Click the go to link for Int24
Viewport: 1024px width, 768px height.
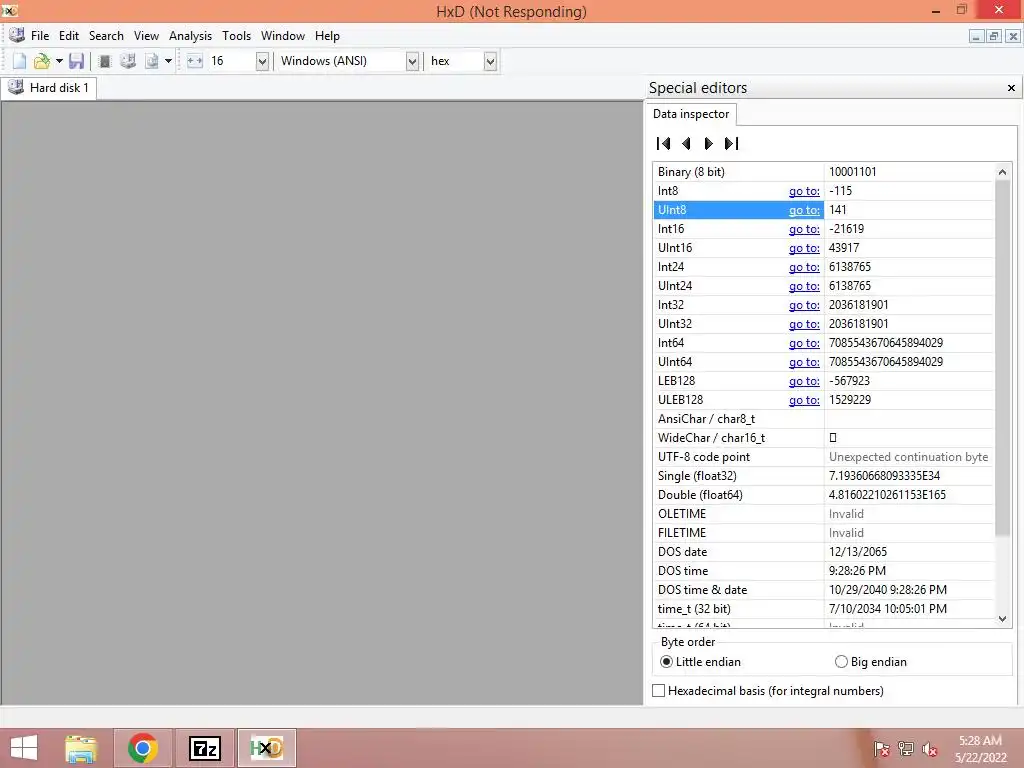coord(804,266)
